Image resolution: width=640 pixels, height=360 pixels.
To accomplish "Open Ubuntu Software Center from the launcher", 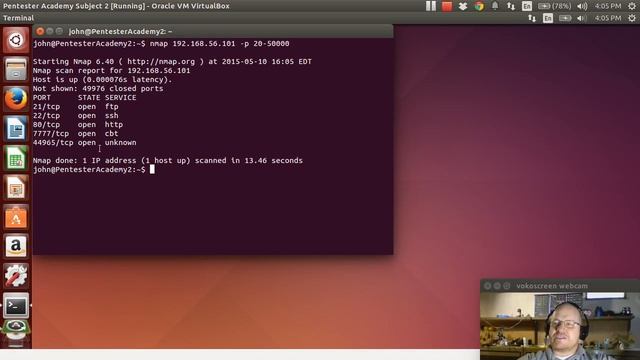I will click(16, 217).
